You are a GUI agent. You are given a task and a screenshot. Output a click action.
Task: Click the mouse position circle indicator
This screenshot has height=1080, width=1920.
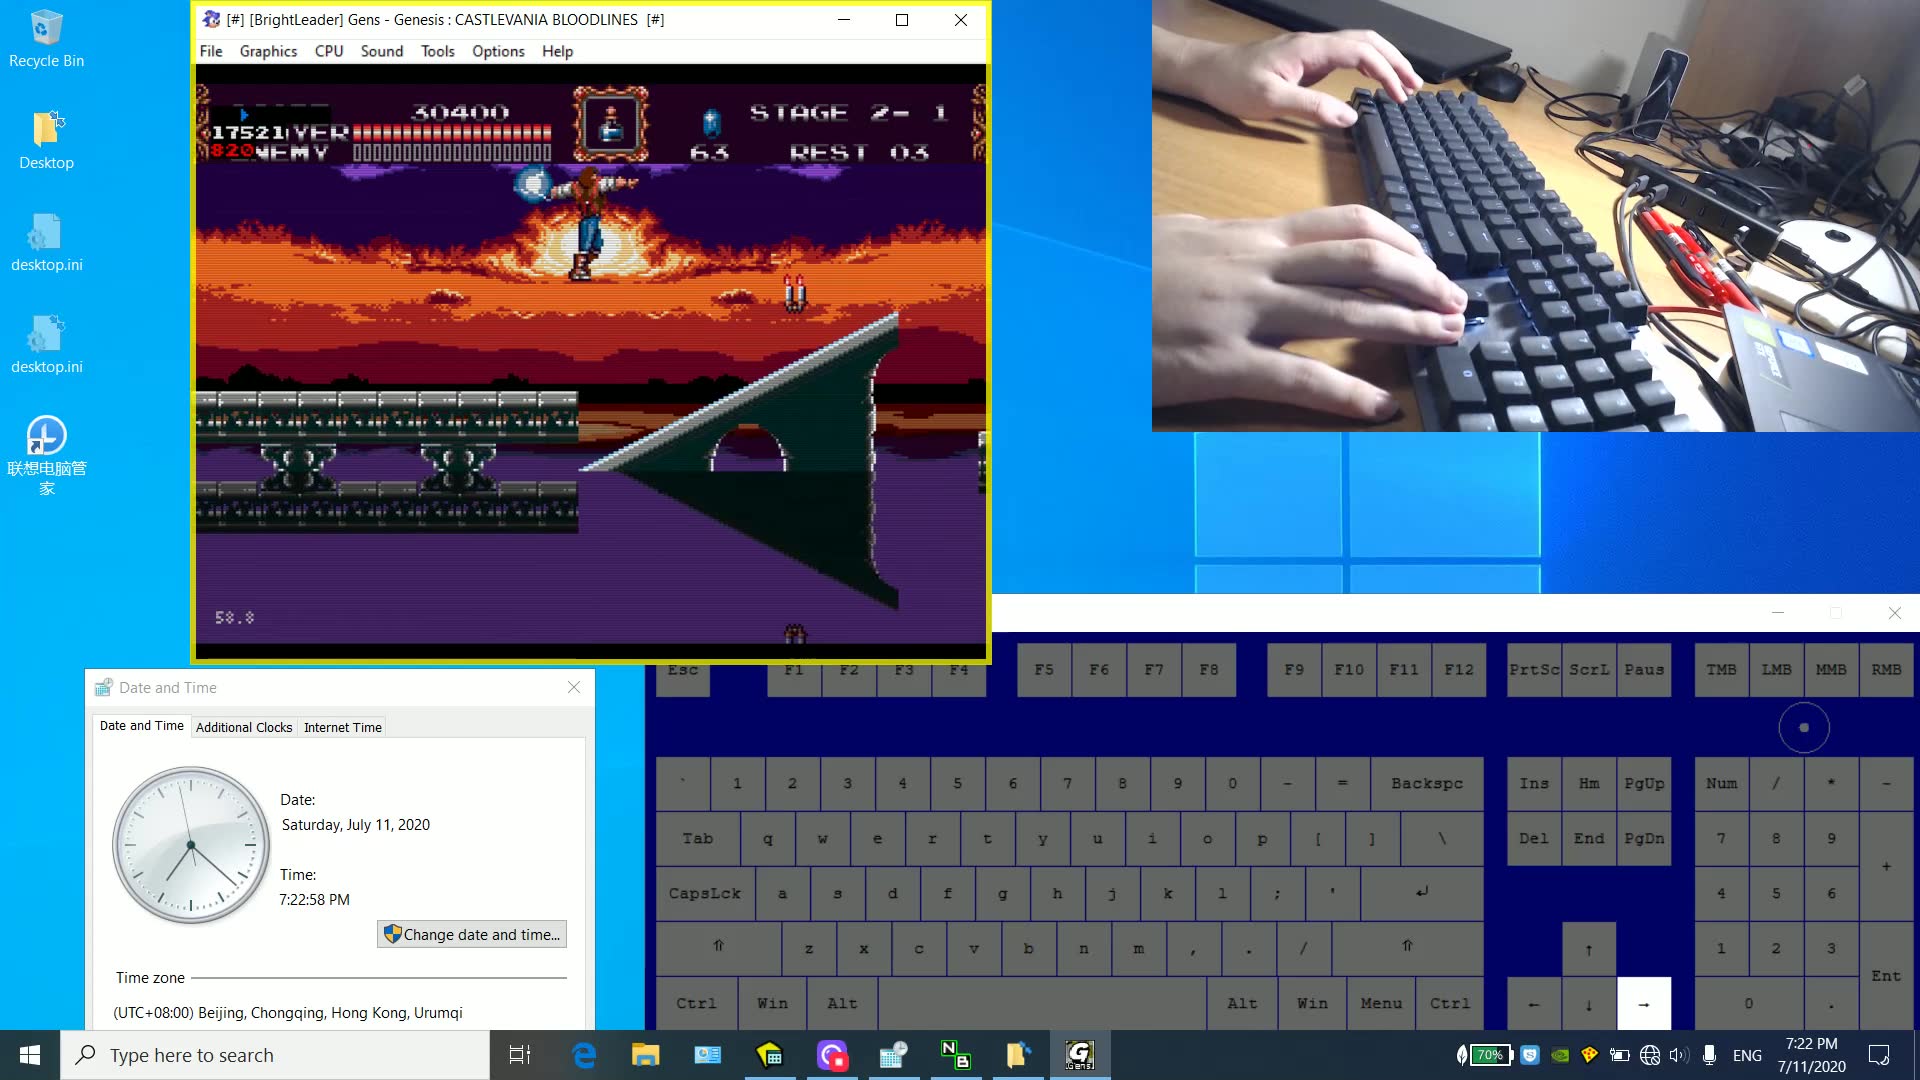point(1804,728)
